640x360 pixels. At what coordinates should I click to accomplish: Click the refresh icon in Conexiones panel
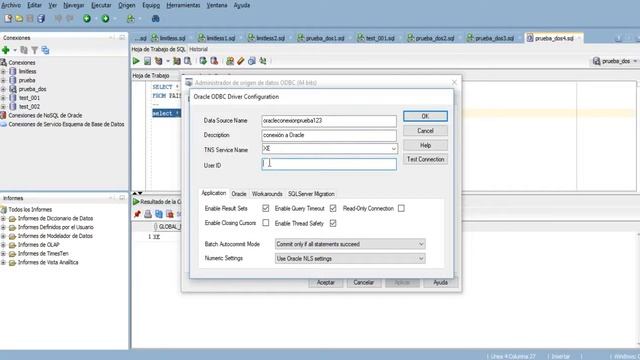point(24,50)
